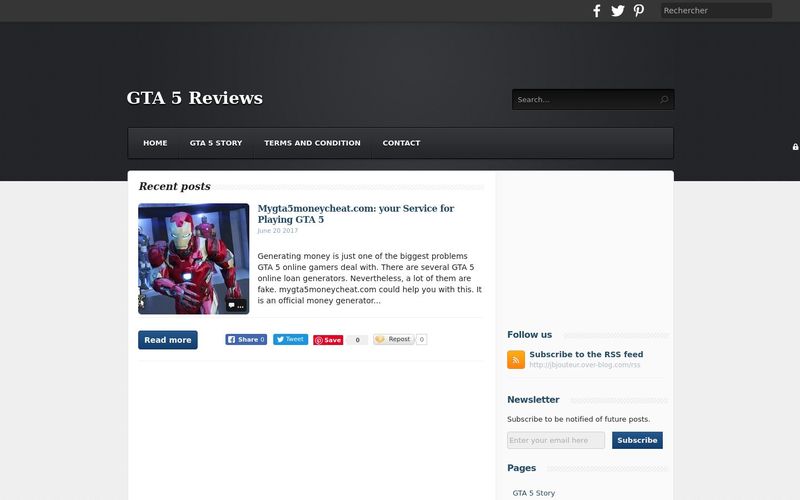The height and width of the screenshot is (500, 800).
Task: Open the Mygta5moneycheat.com post title link
Action: pyautogui.click(x=356, y=214)
